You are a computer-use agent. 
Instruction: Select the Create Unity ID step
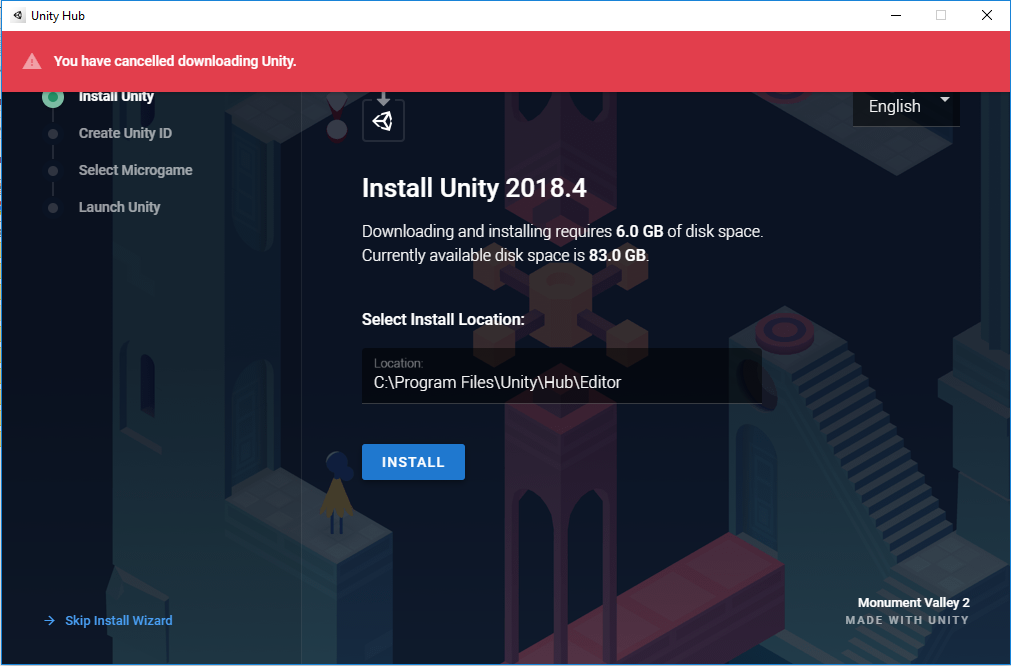point(125,133)
